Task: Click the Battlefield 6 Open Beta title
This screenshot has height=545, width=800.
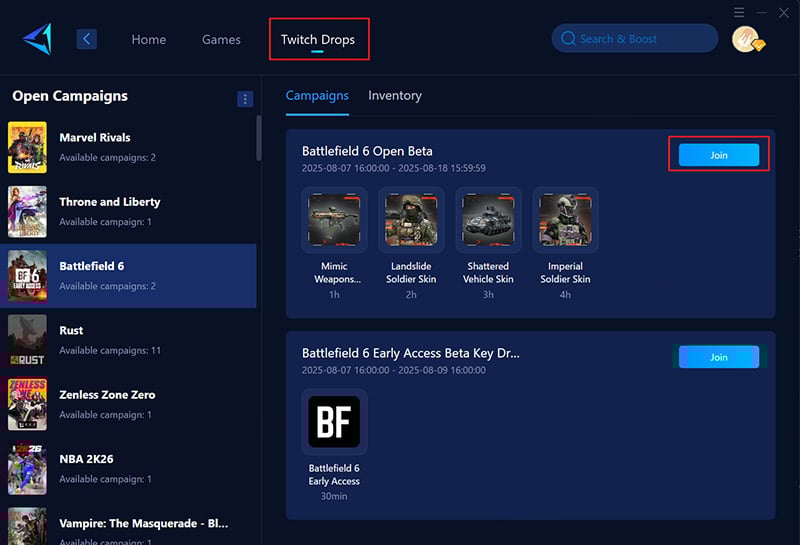Action: click(x=367, y=151)
